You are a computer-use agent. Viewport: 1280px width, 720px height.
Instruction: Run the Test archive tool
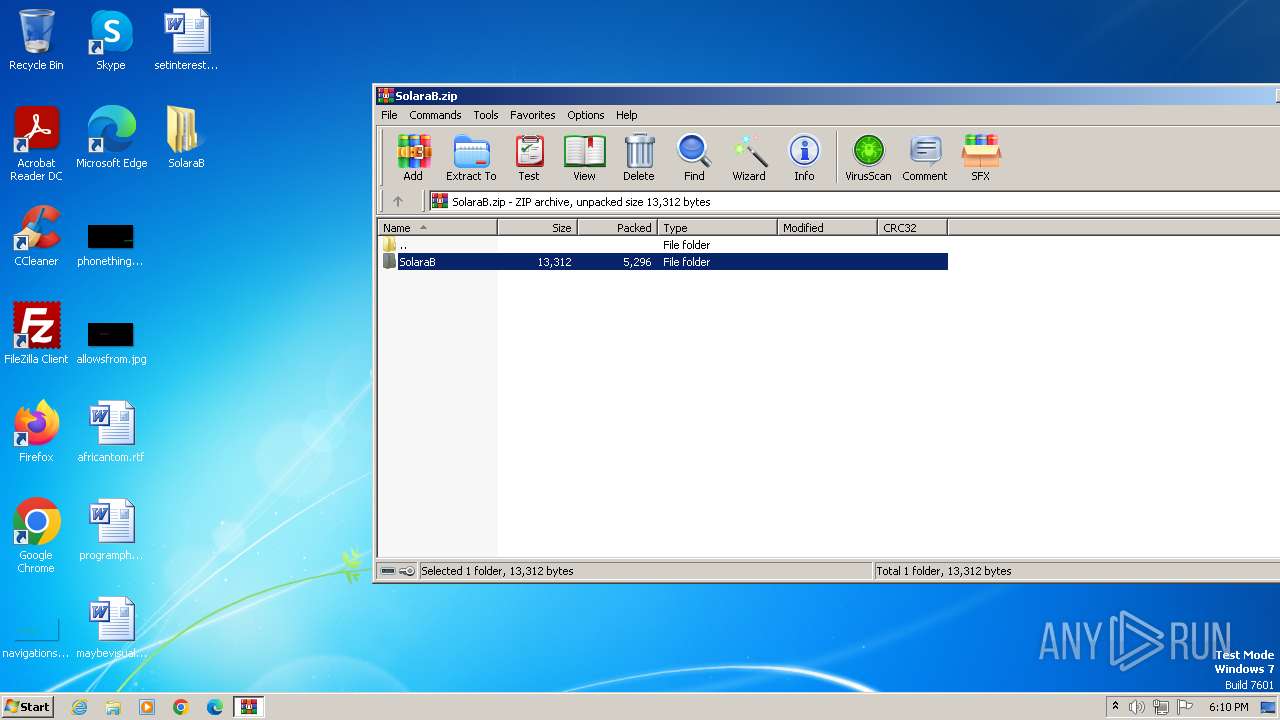tap(528, 158)
